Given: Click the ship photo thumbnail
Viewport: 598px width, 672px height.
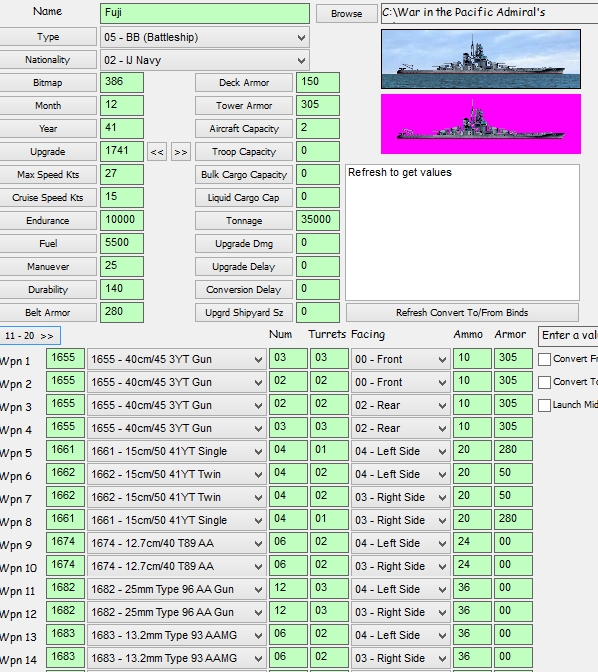Looking at the screenshot, I should click(481, 59).
